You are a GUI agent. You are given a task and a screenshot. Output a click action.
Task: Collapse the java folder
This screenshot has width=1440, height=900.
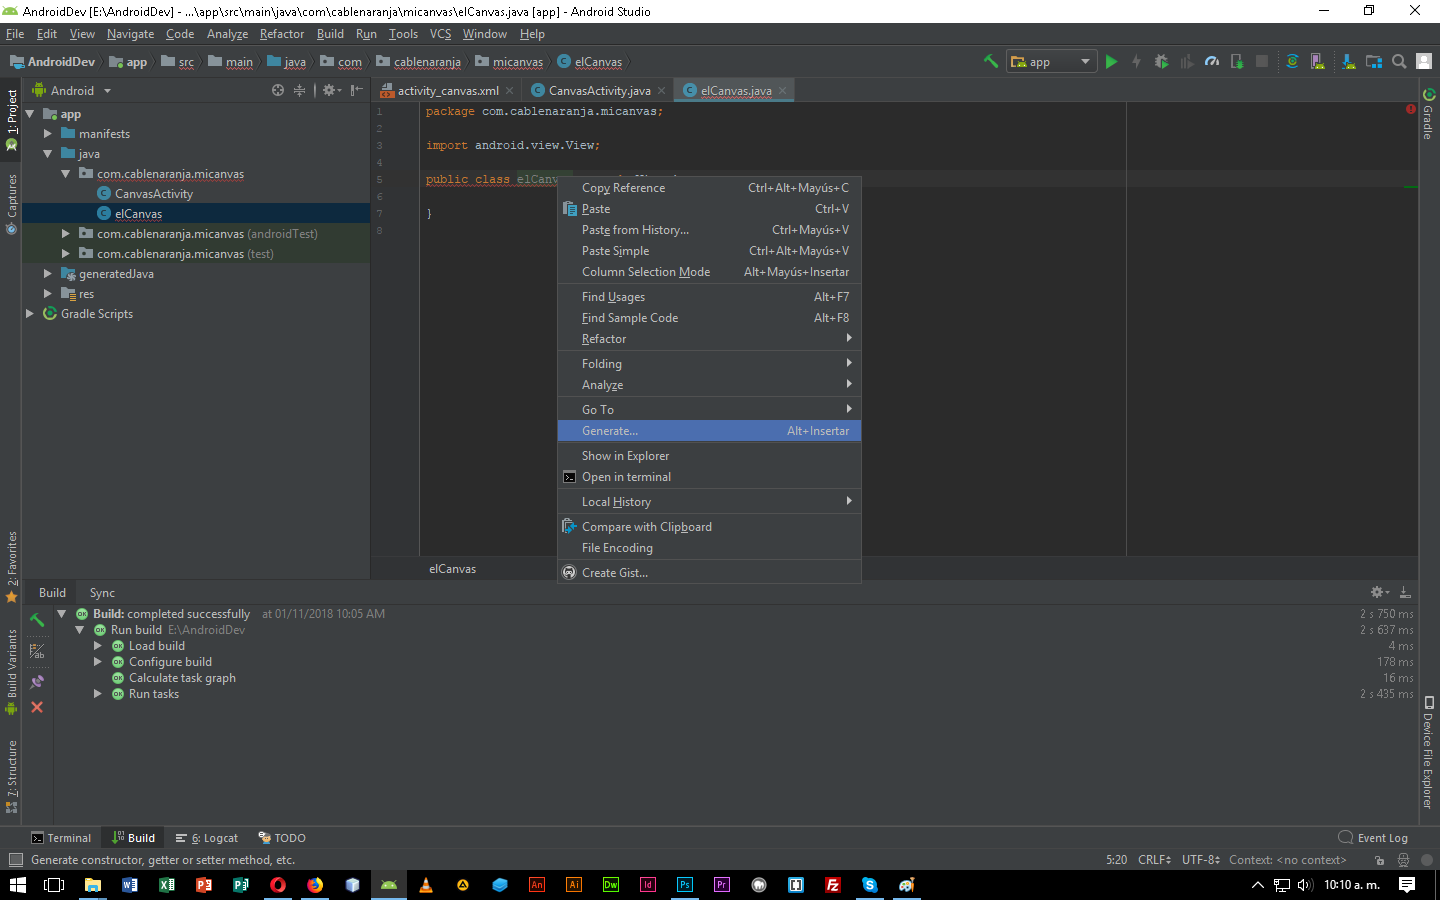[x=48, y=154]
